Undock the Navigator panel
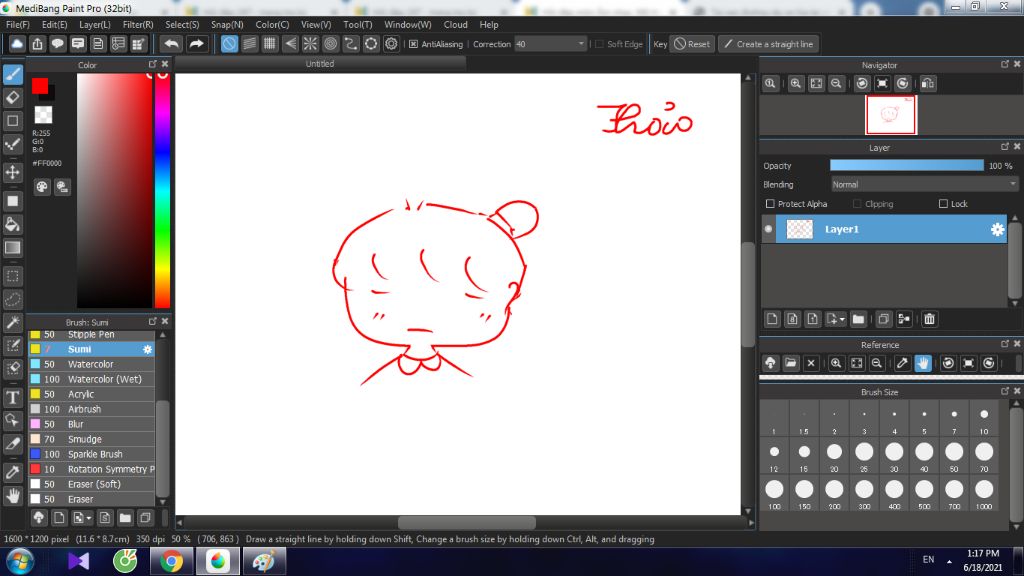Screen dimensions: 1024x576 (1004, 64)
